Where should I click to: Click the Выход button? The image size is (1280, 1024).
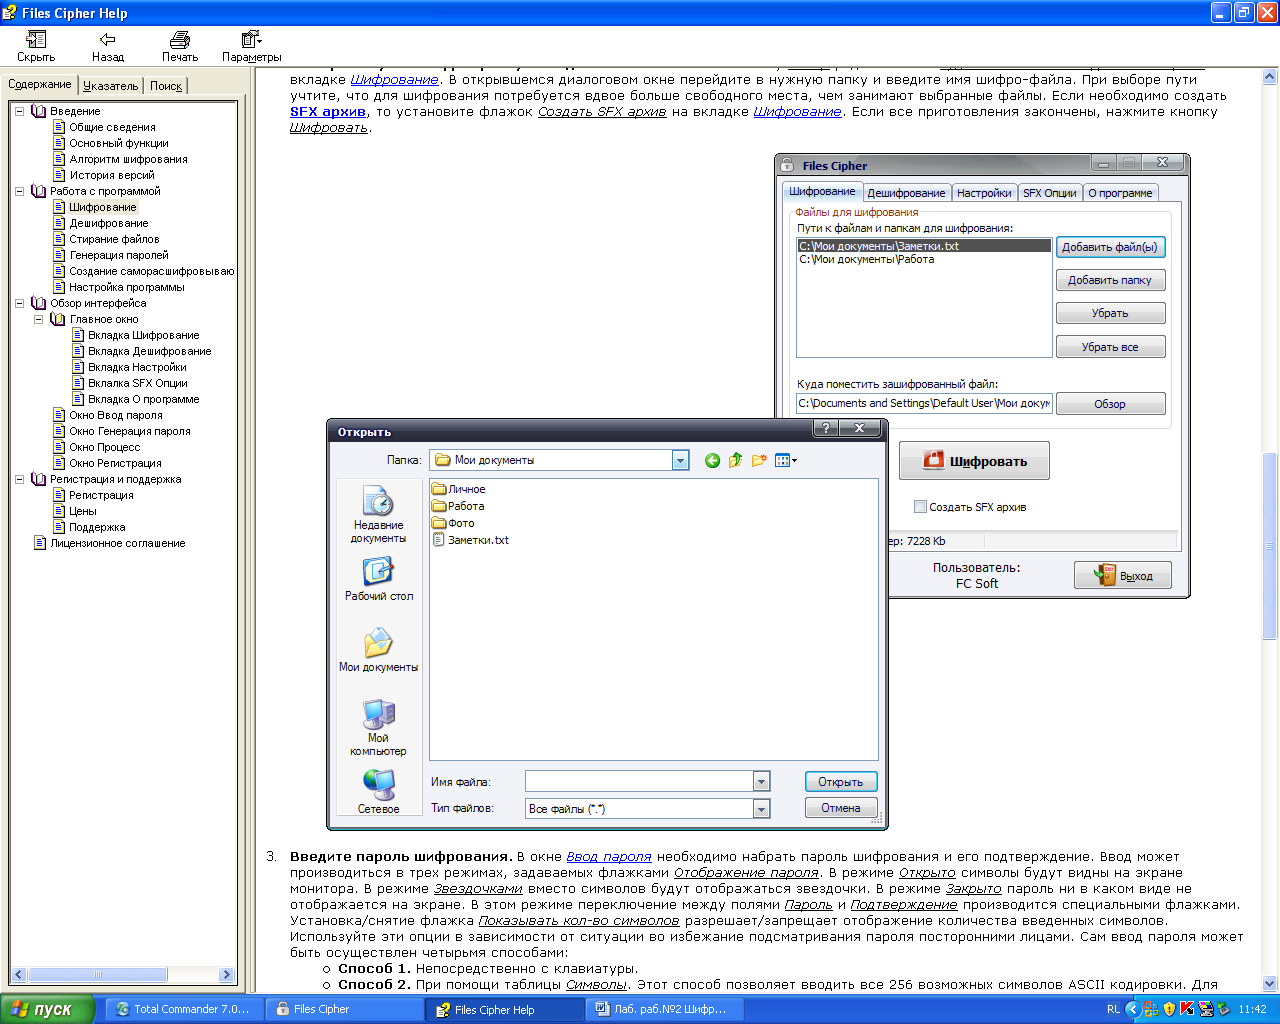coord(1123,575)
